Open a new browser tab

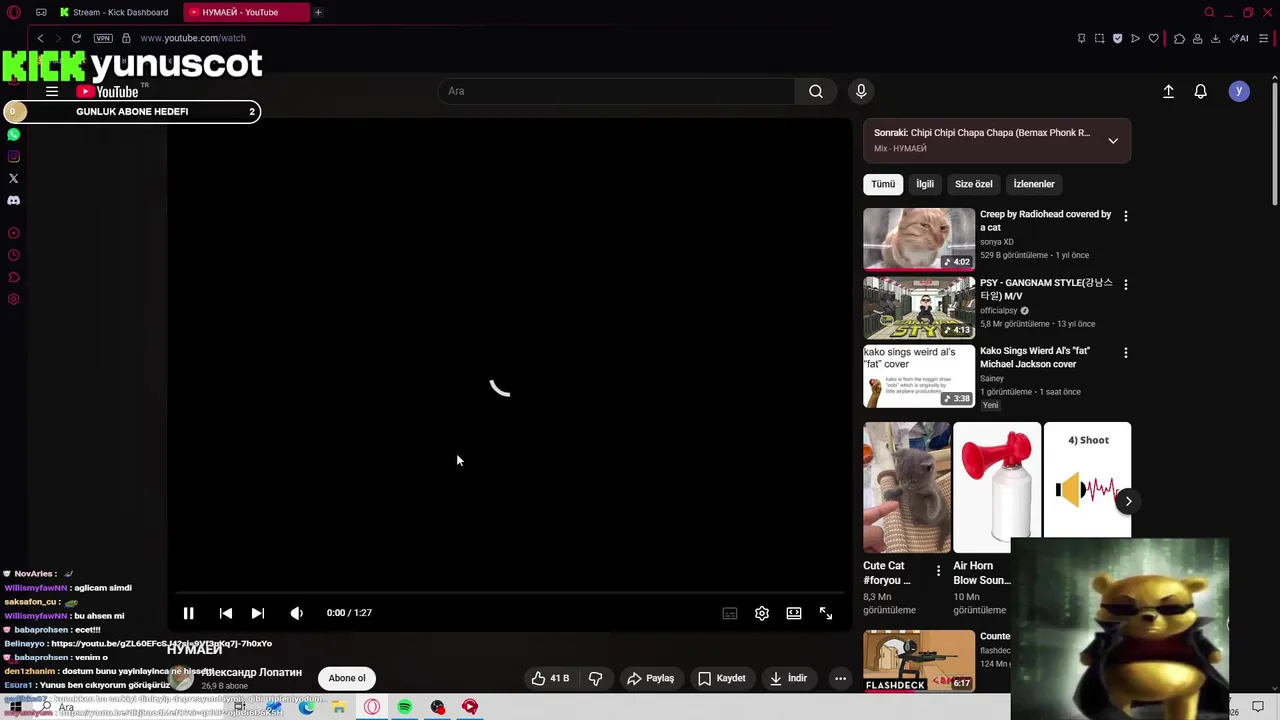point(318,12)
